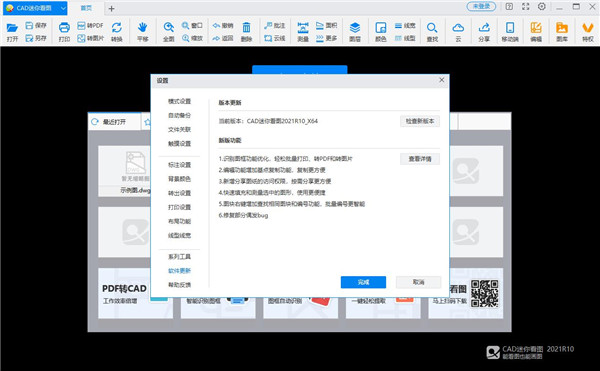Select 软件更新 in settings sidebar
600x371 pixels.
pos(179,271)
